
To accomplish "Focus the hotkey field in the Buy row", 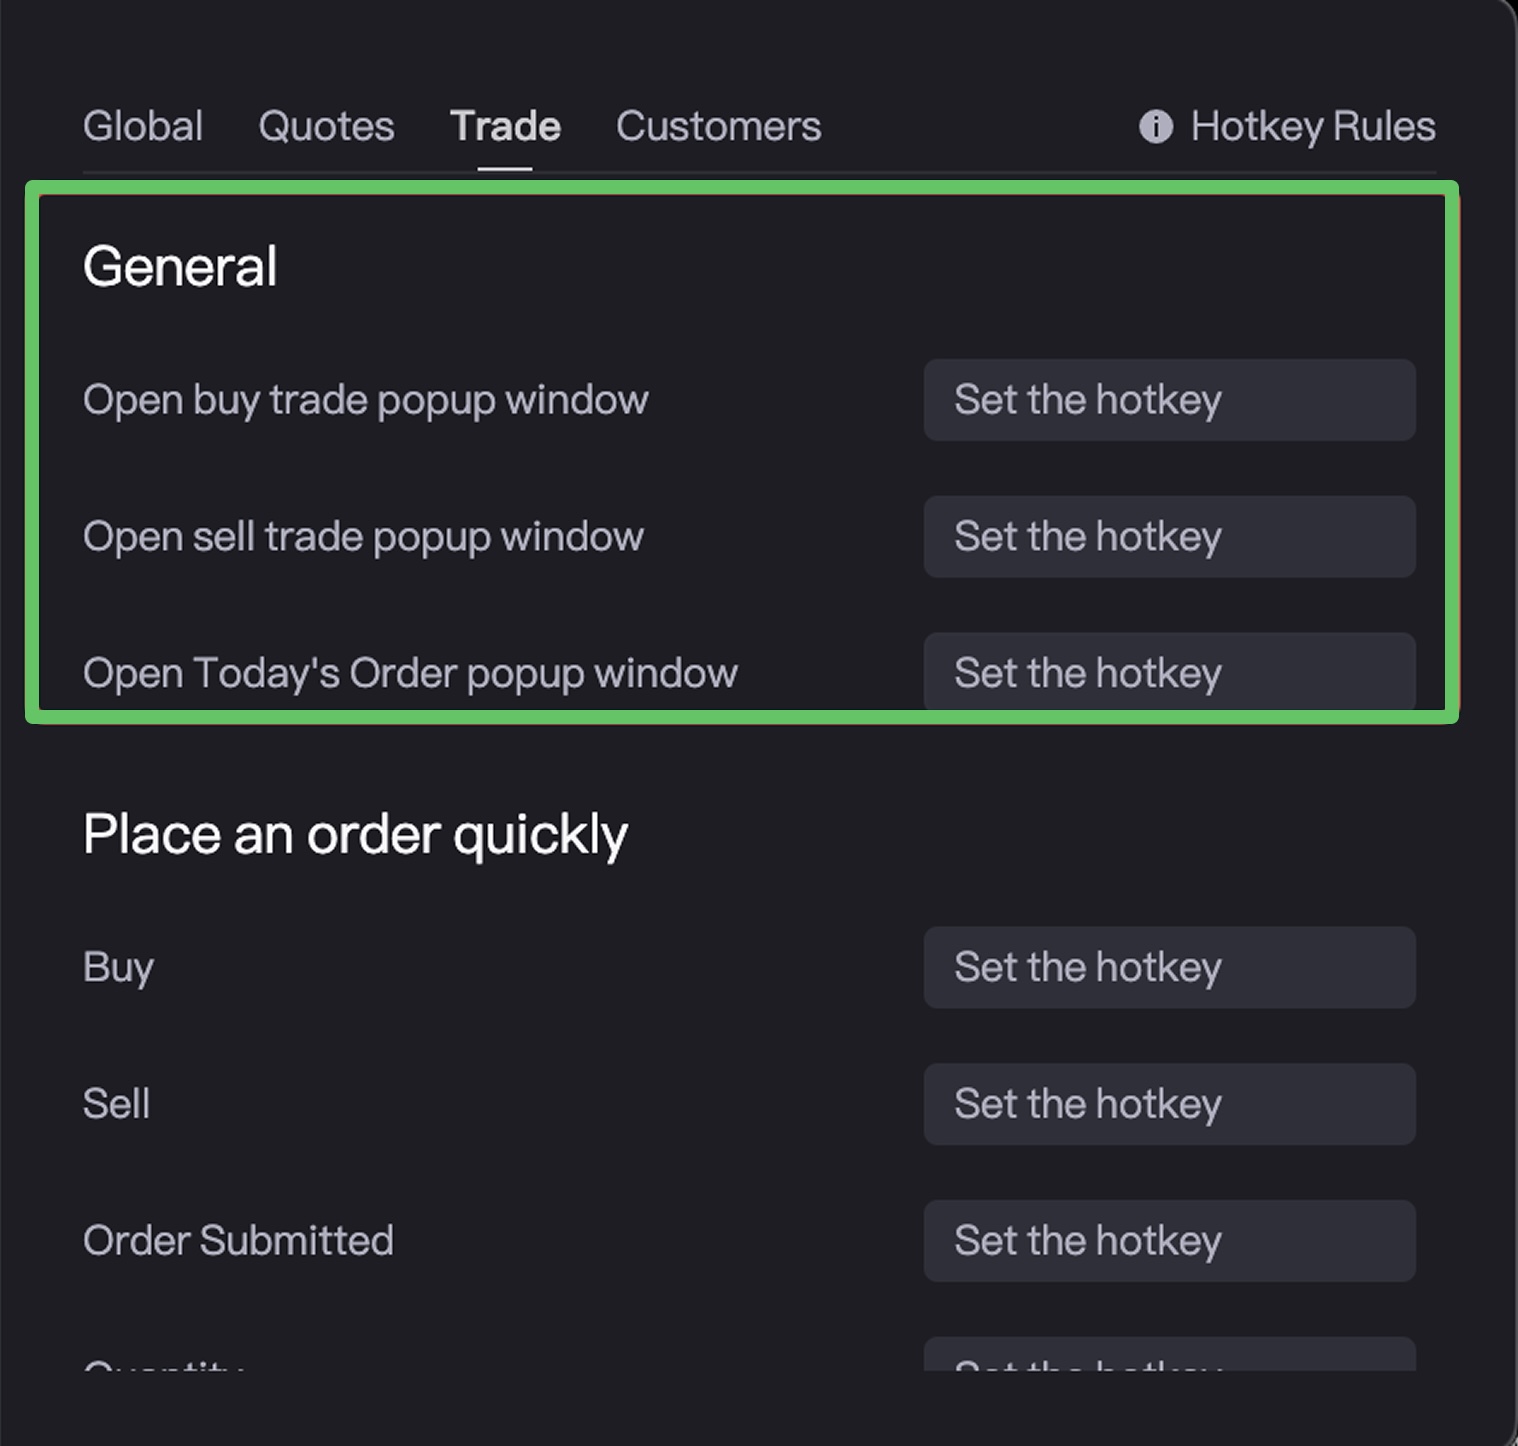I will pyautogui.click(x=1168, y=967).
